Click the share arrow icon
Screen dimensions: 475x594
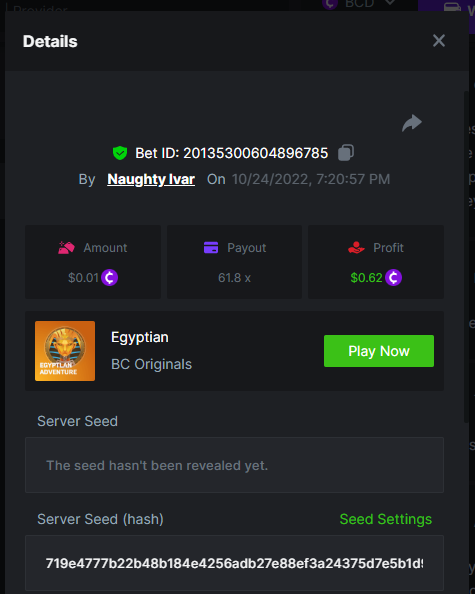tap(412, 123)
